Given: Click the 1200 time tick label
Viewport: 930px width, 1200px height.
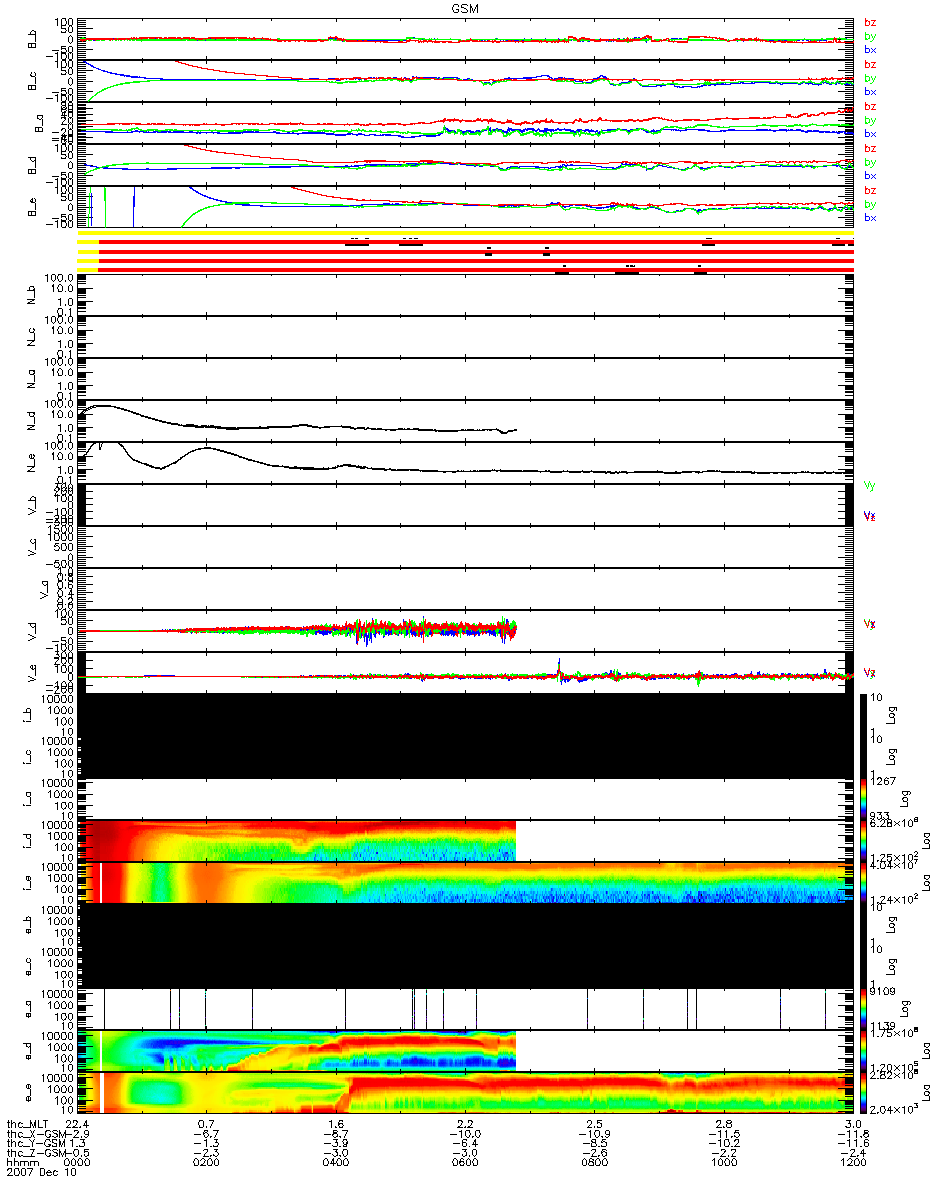Looking at the screenshot, I should pos(852,1164).
